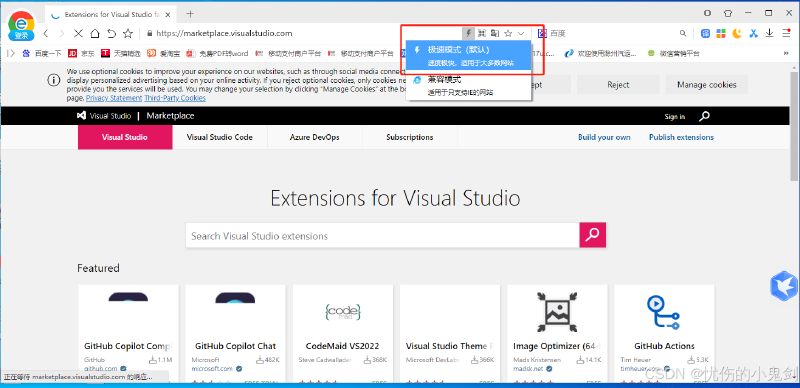This screenshot has height=388, width=800.
Task: Click the Sign in link
Action: coord(674,117)
